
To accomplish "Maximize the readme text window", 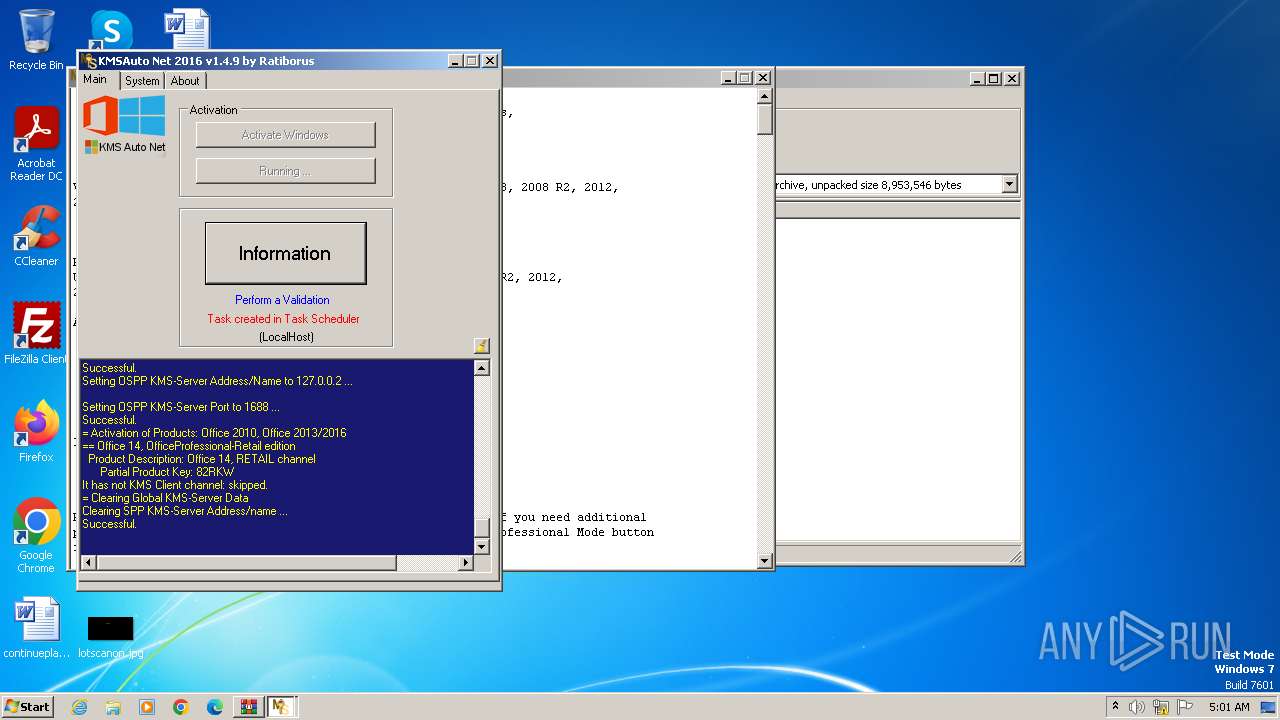I will pos(745,78).
